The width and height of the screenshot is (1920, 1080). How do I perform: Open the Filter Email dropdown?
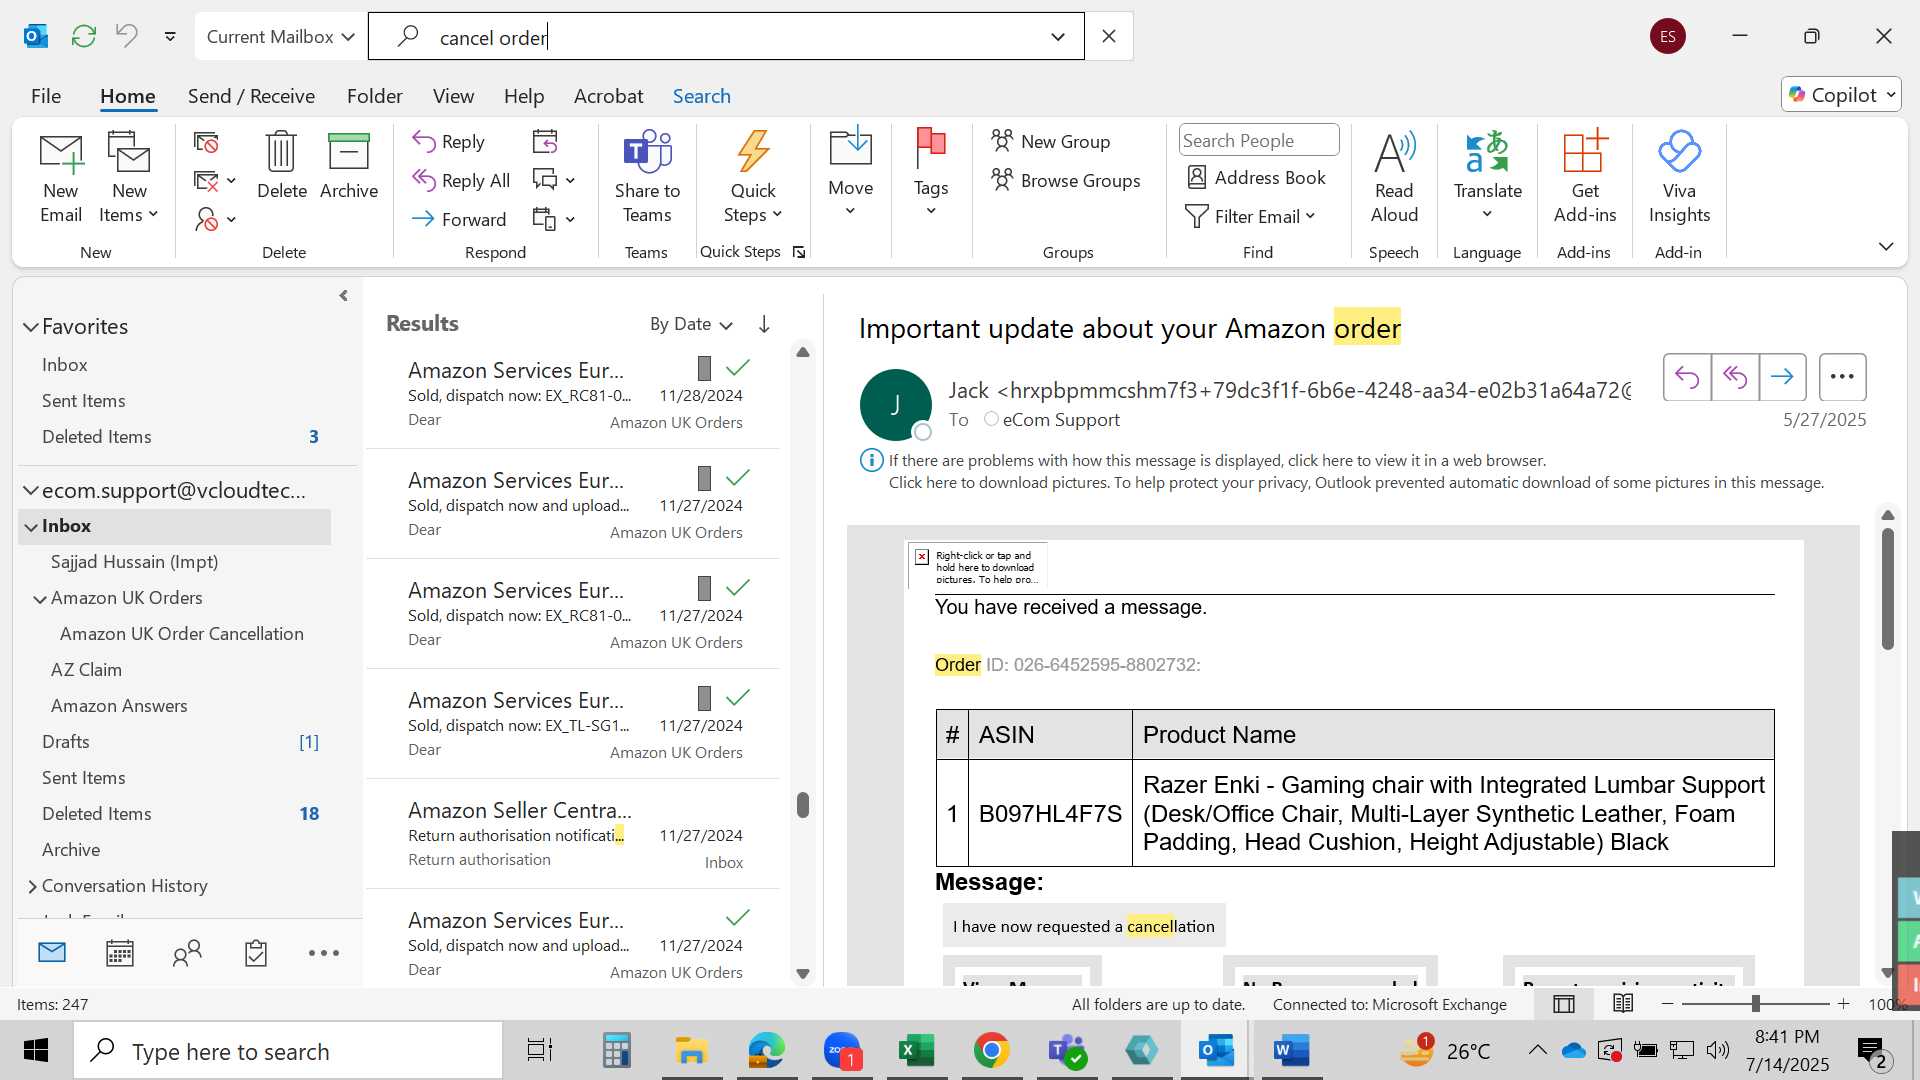[x=1250, y=217]
